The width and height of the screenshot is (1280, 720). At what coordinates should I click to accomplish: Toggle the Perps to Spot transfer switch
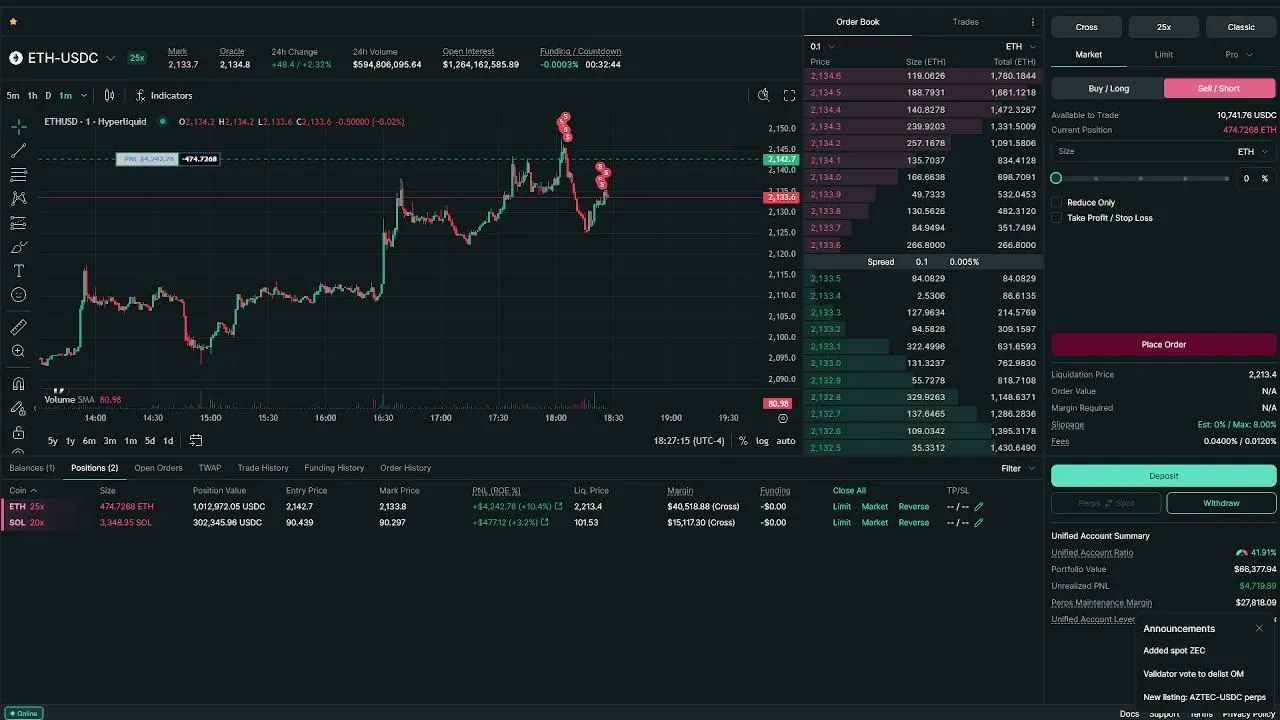[1106, 503]
